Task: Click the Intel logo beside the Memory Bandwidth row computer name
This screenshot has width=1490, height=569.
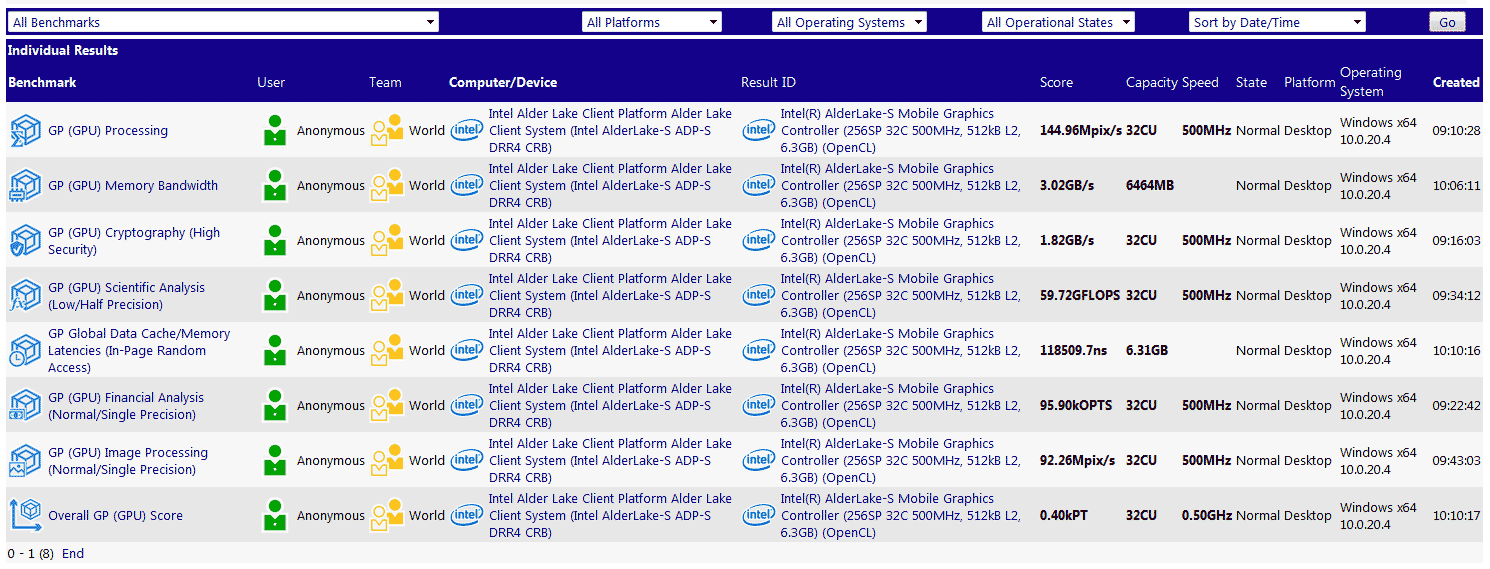Action: tap(467, 185)
